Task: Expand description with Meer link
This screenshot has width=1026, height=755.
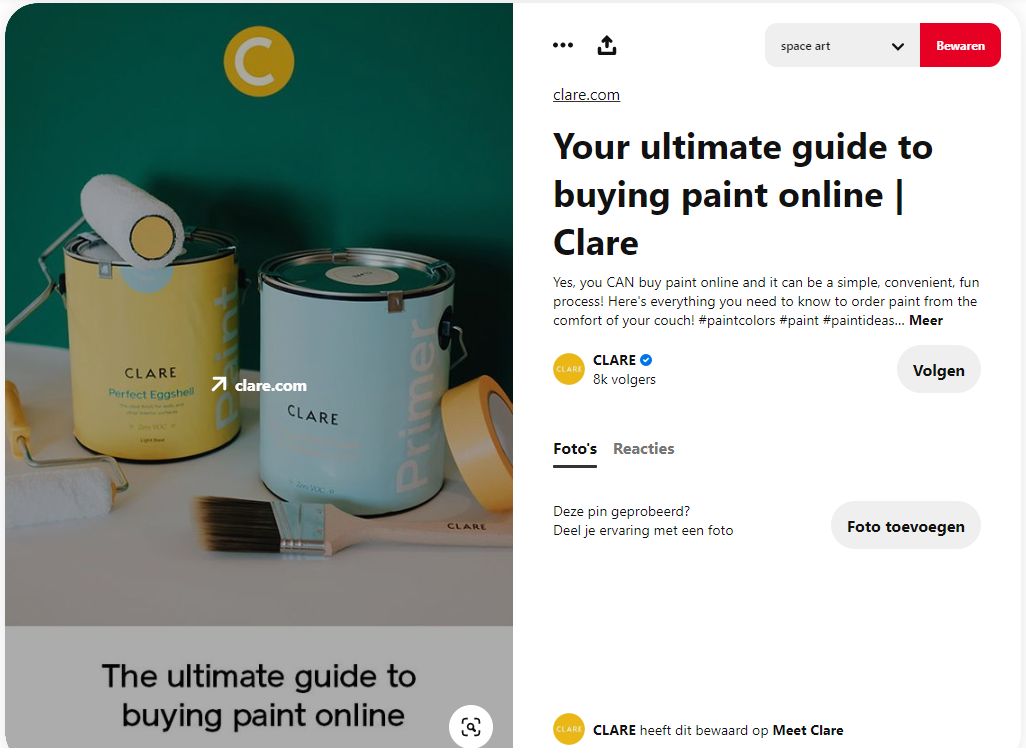Action: tap(925, 320)
